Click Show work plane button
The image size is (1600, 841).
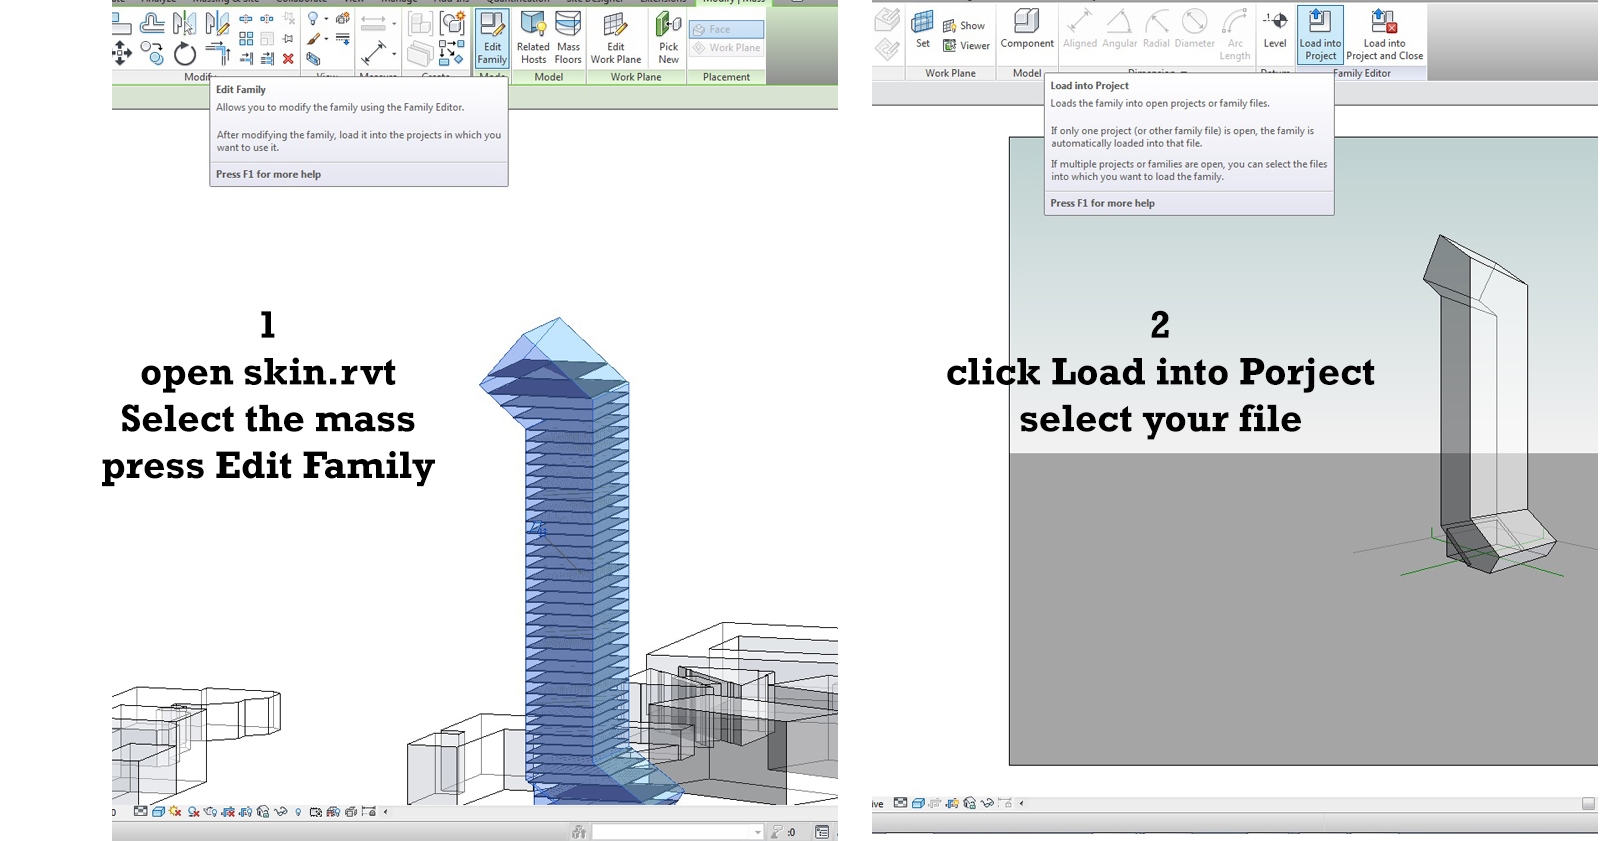click(964, 26)
